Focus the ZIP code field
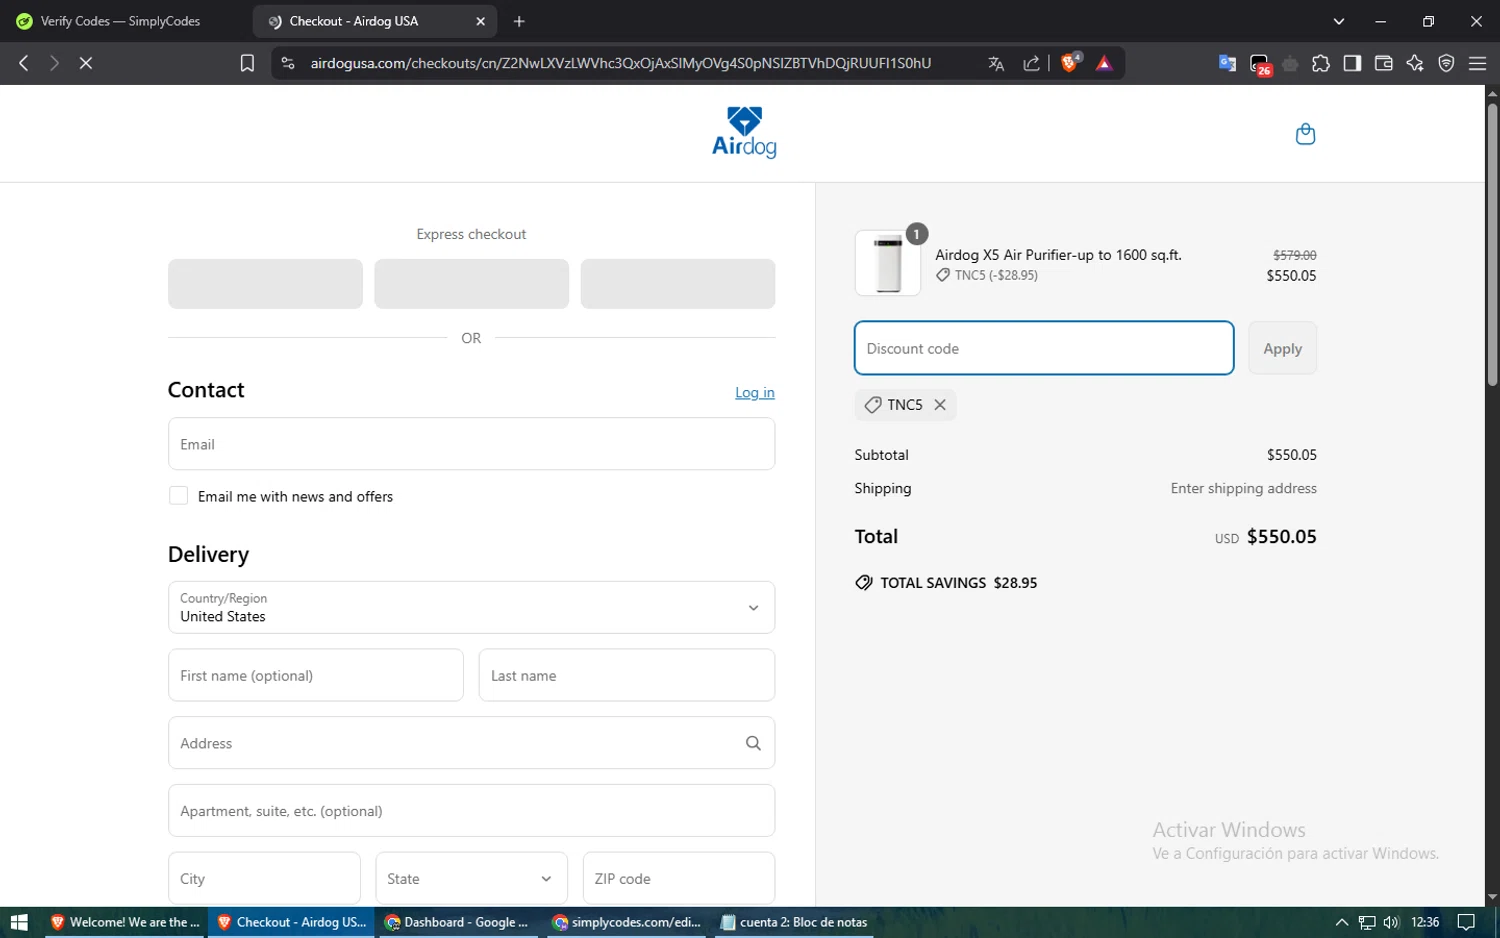This screenshot has height=938, width=1500. coord(679,878)
